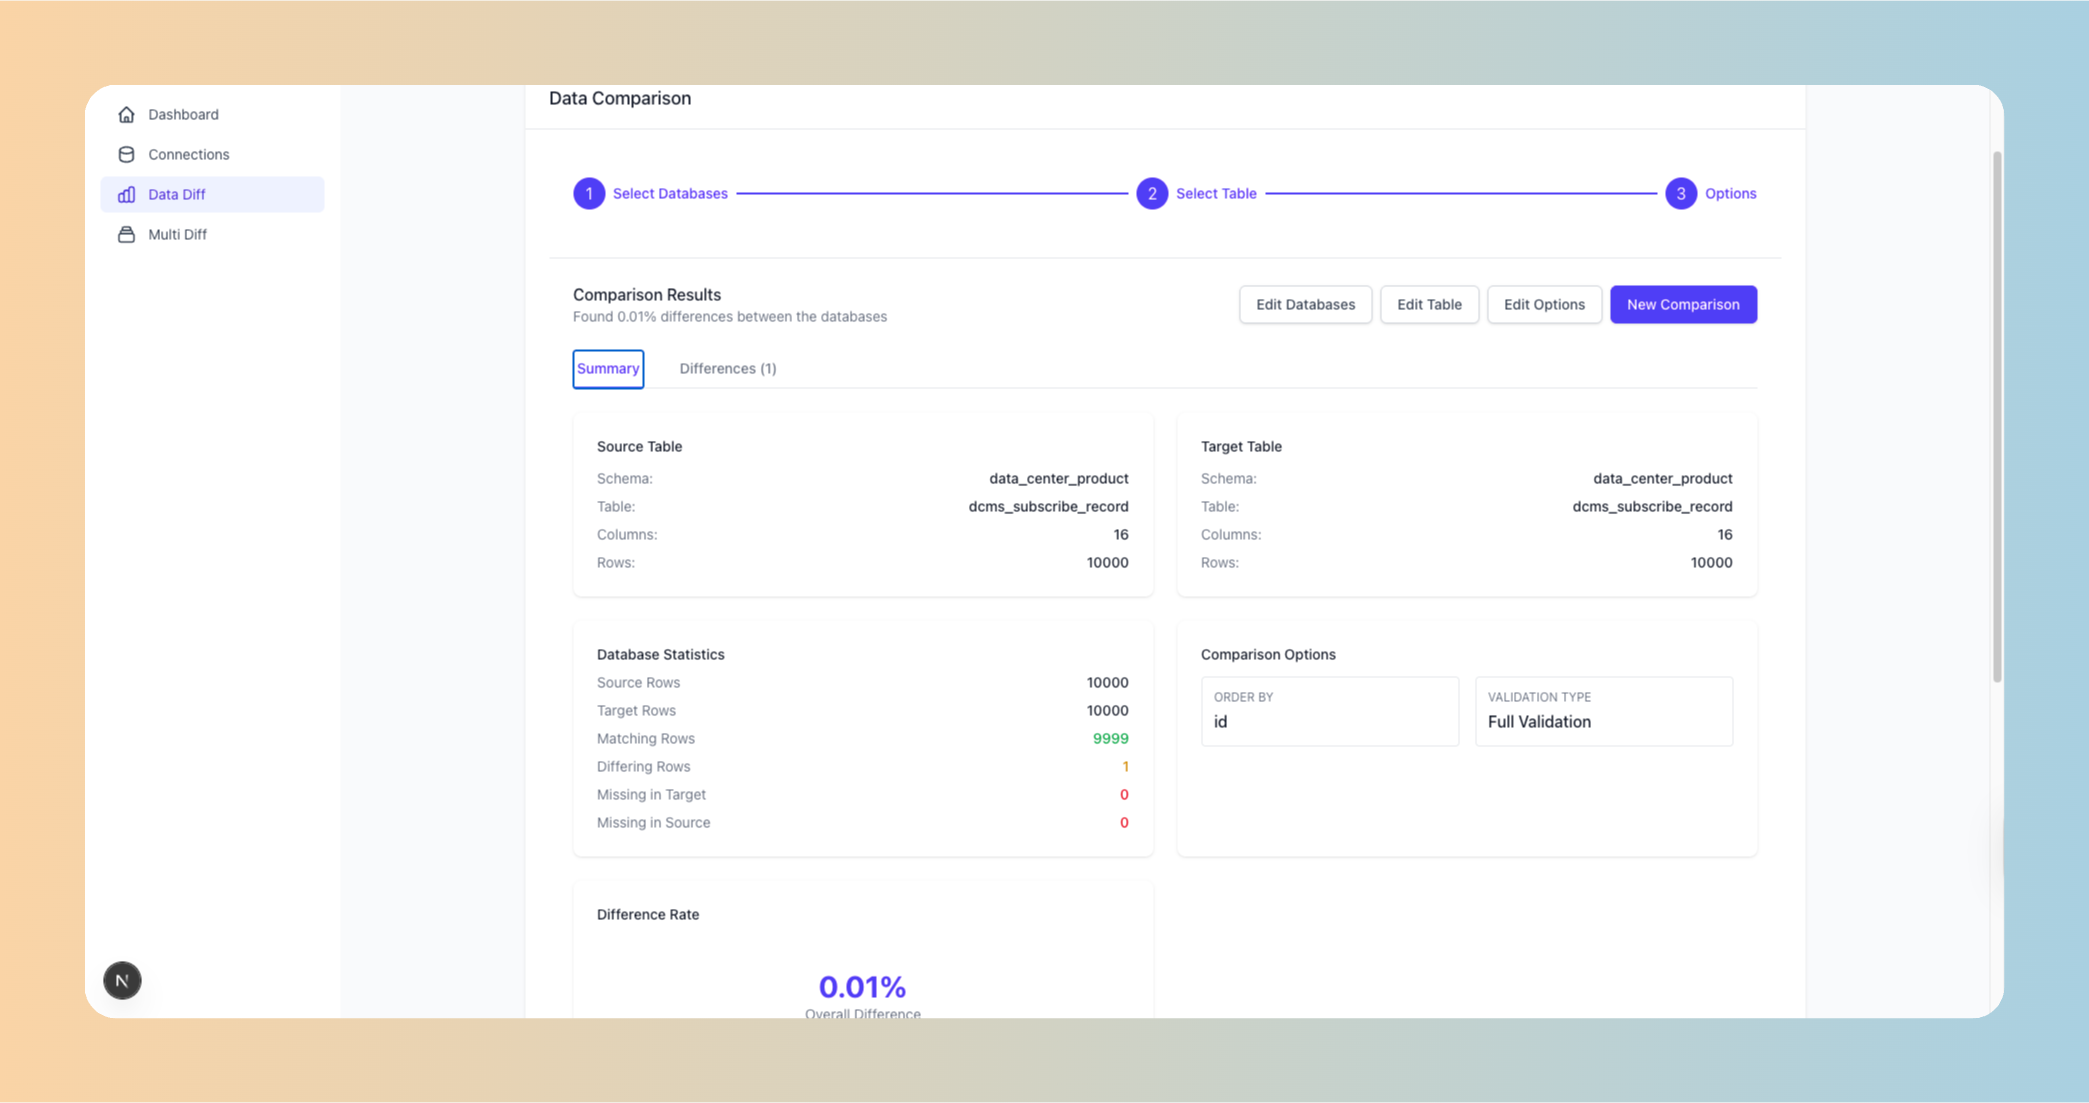Click the Data Diff chart icon
The height and width of the screenshot is (1103, 2089).
point(126,194)
